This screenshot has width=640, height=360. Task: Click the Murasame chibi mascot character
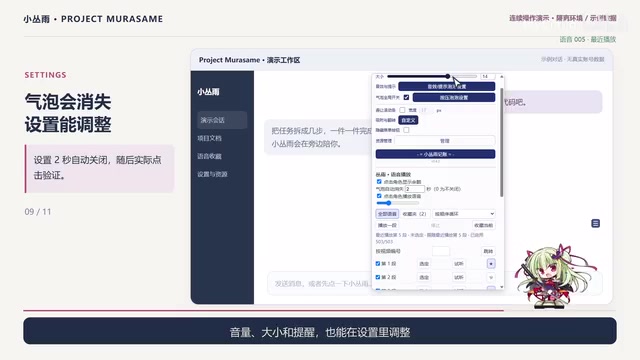[556, 276]
